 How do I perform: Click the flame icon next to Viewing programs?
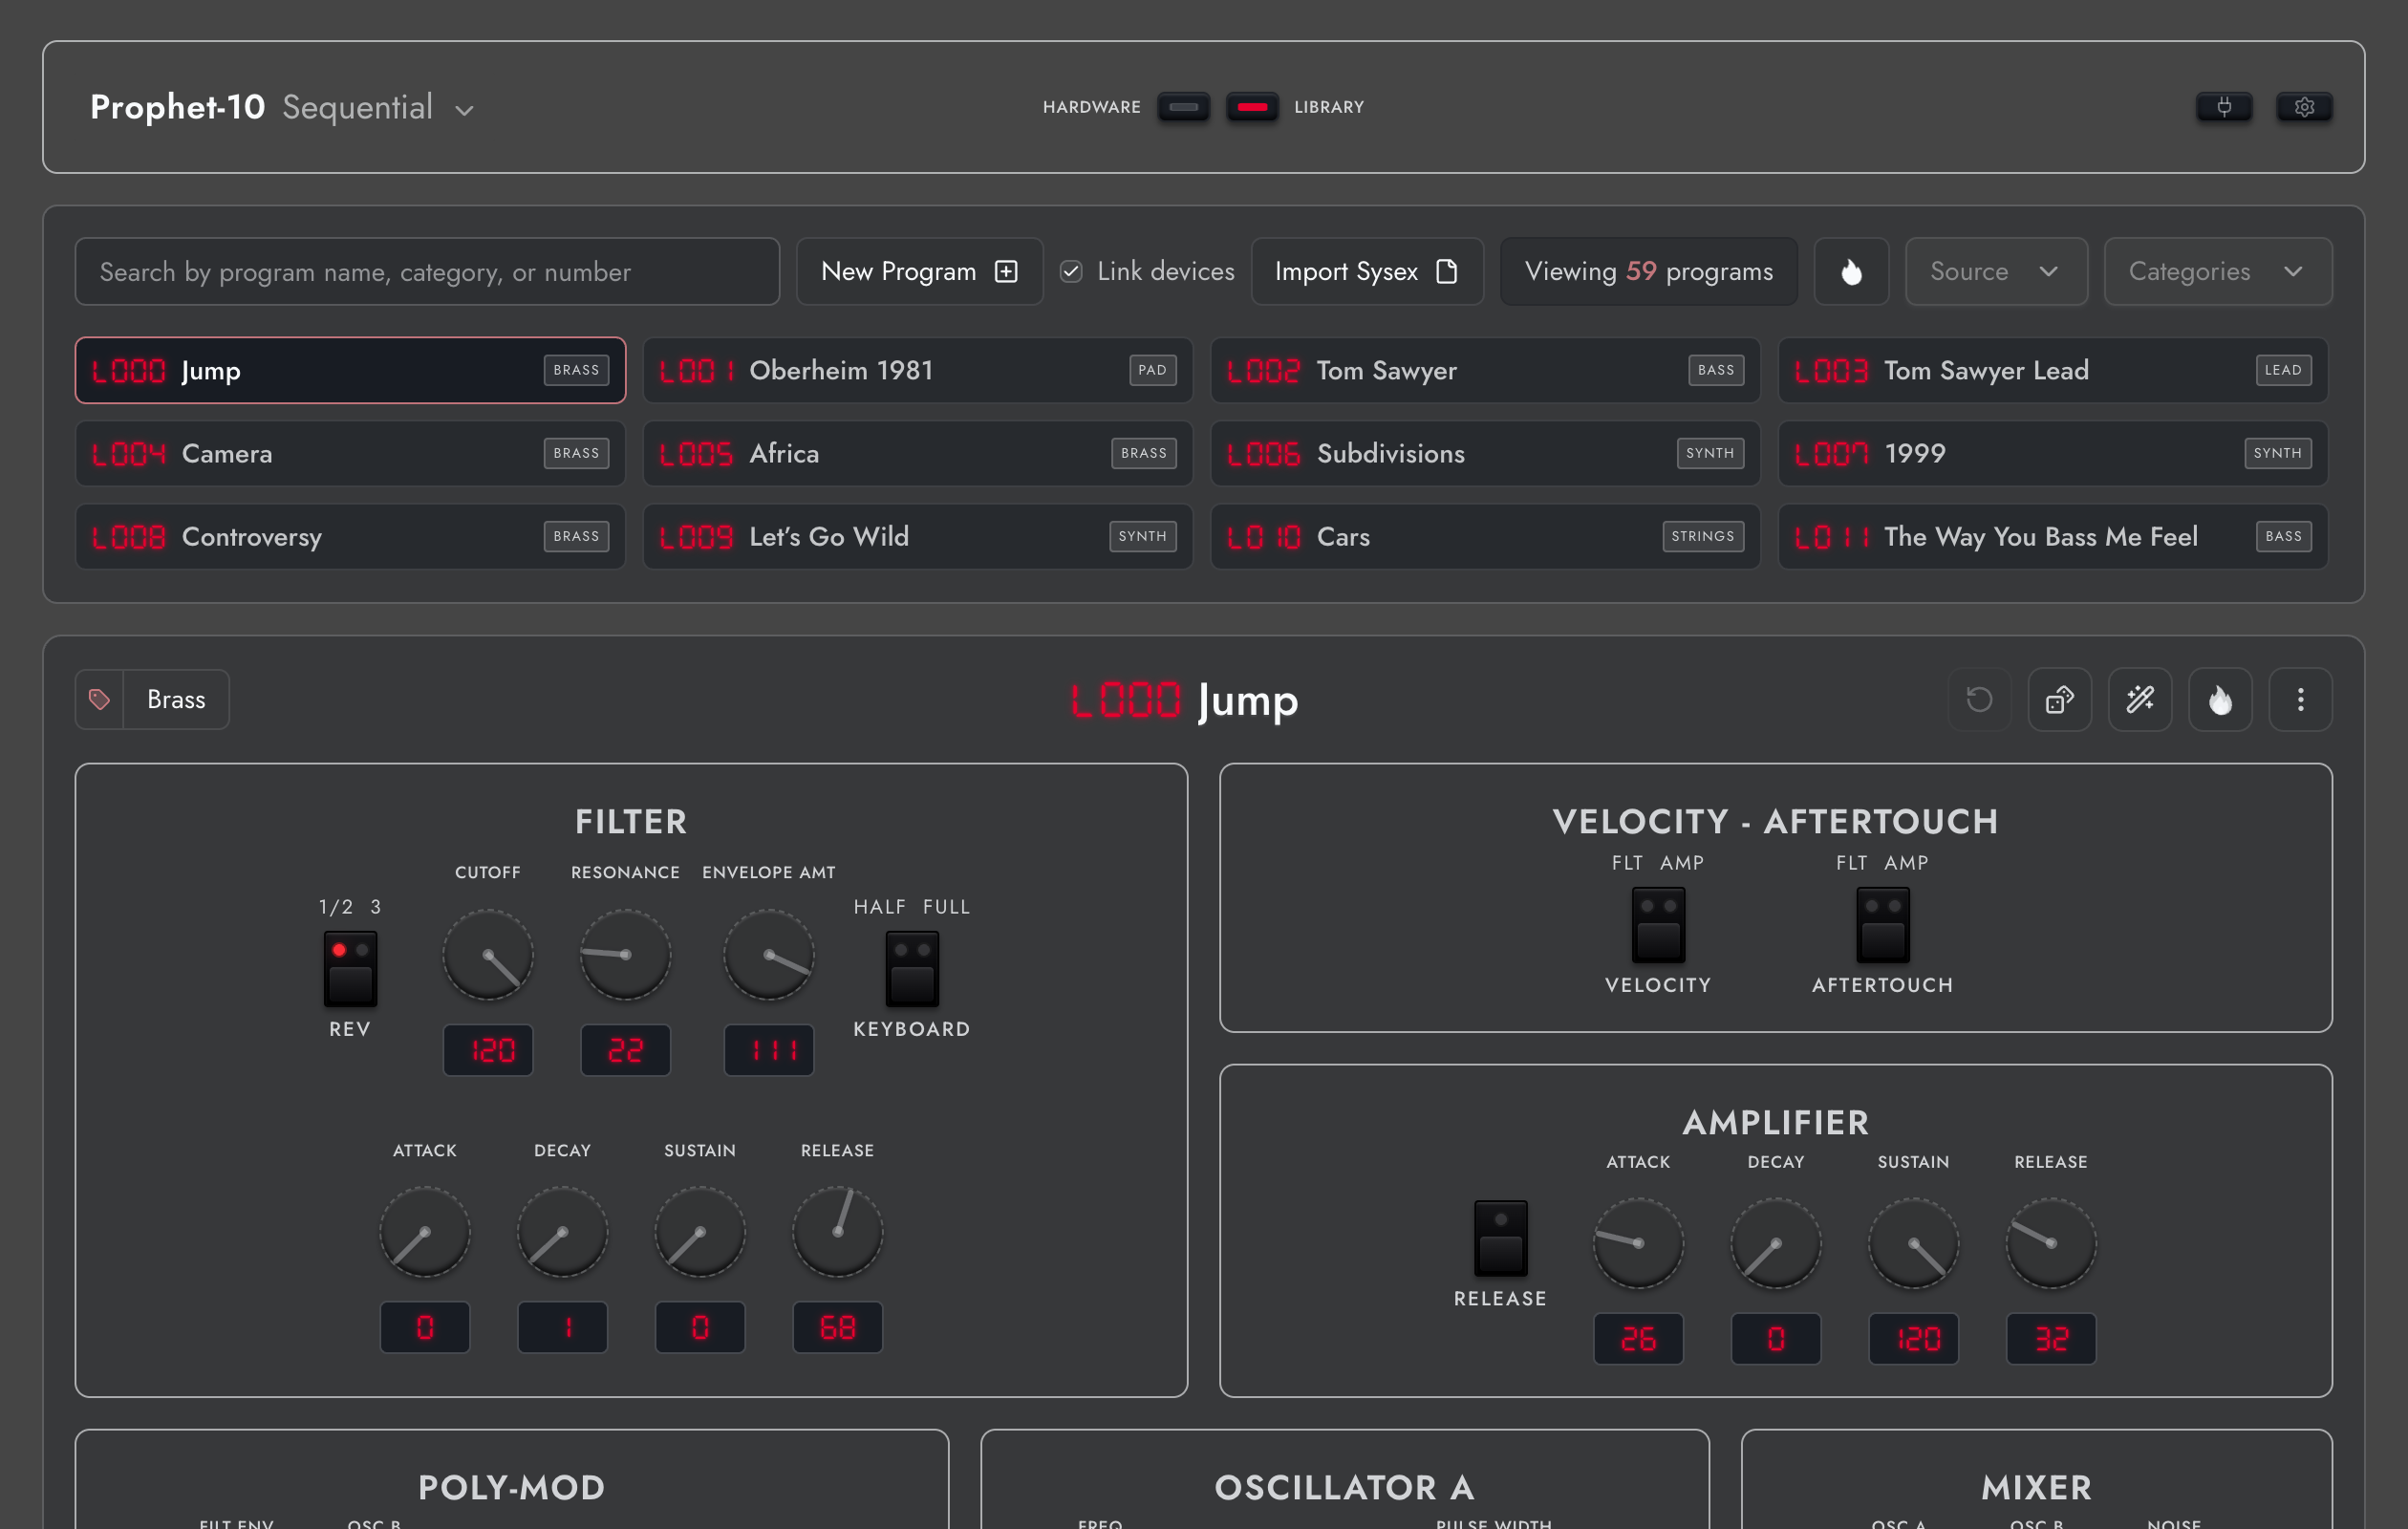tap(1851, 271)
